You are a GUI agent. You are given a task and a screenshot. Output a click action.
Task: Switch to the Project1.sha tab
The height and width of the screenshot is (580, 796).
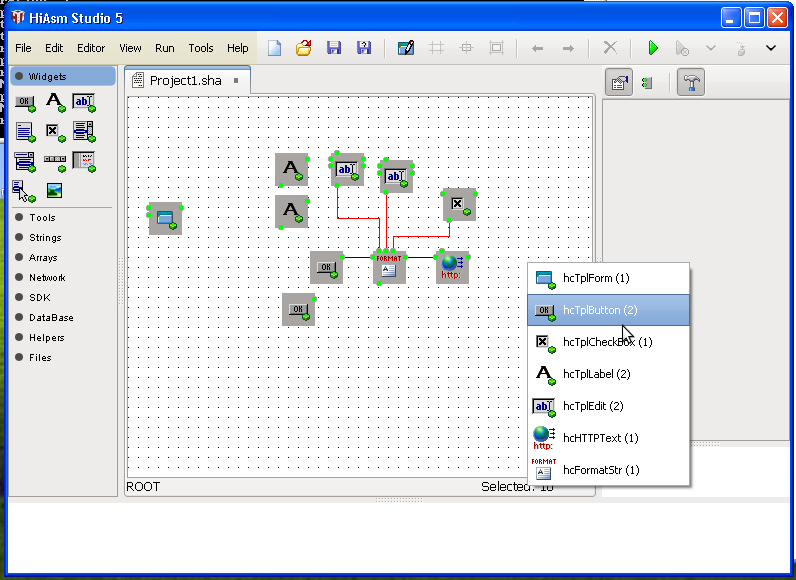pyautogui.click(x=185, y=80)
